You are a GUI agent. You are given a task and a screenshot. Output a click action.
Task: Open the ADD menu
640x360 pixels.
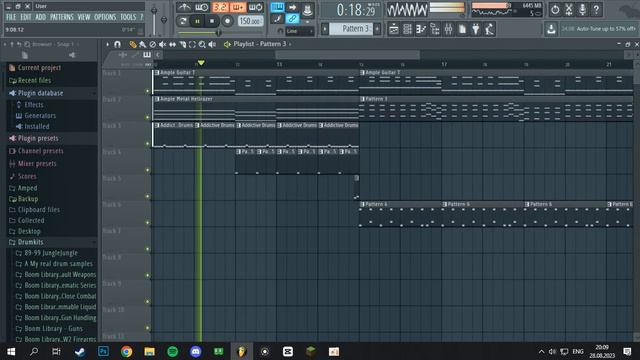[x=40, y=17]
